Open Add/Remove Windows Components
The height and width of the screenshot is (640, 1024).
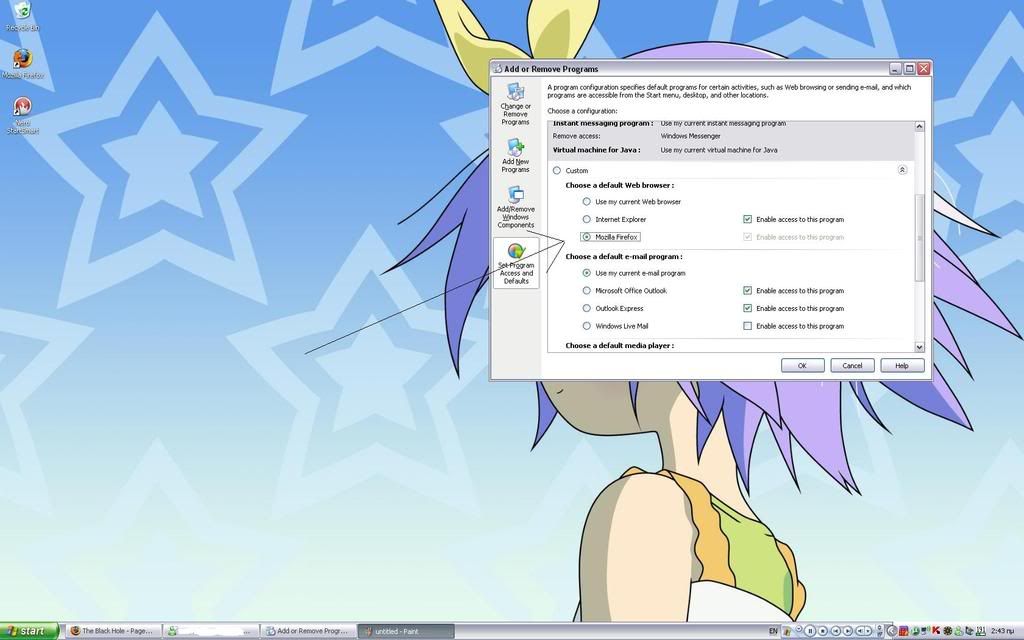tap(515, 208)
